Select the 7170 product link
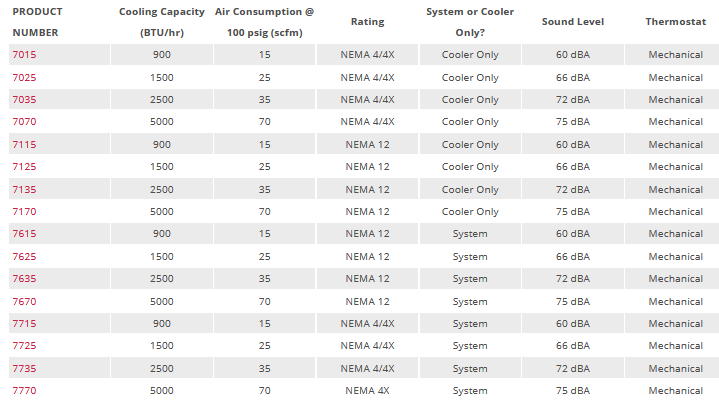 pyautogui.click(x=24, y=211)
